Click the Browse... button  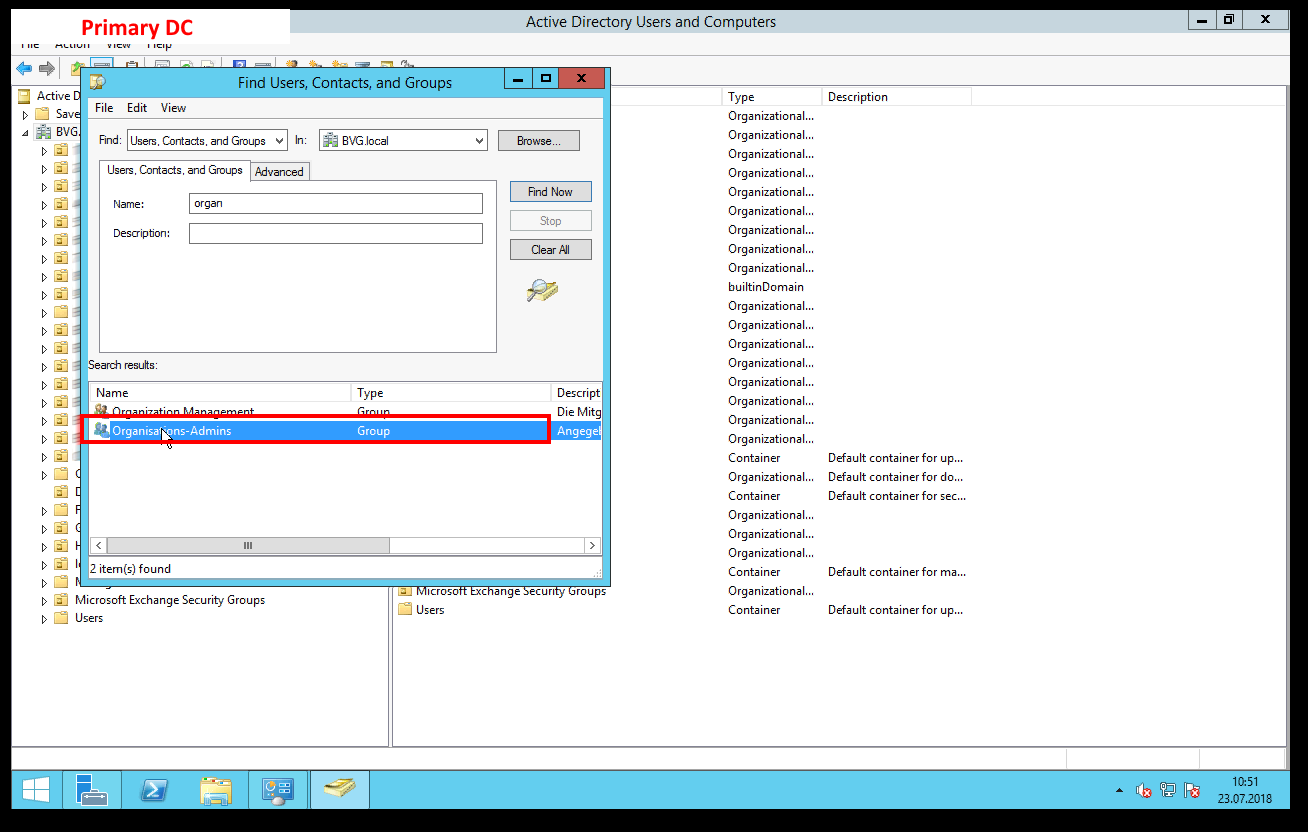(x=539, y=141)
